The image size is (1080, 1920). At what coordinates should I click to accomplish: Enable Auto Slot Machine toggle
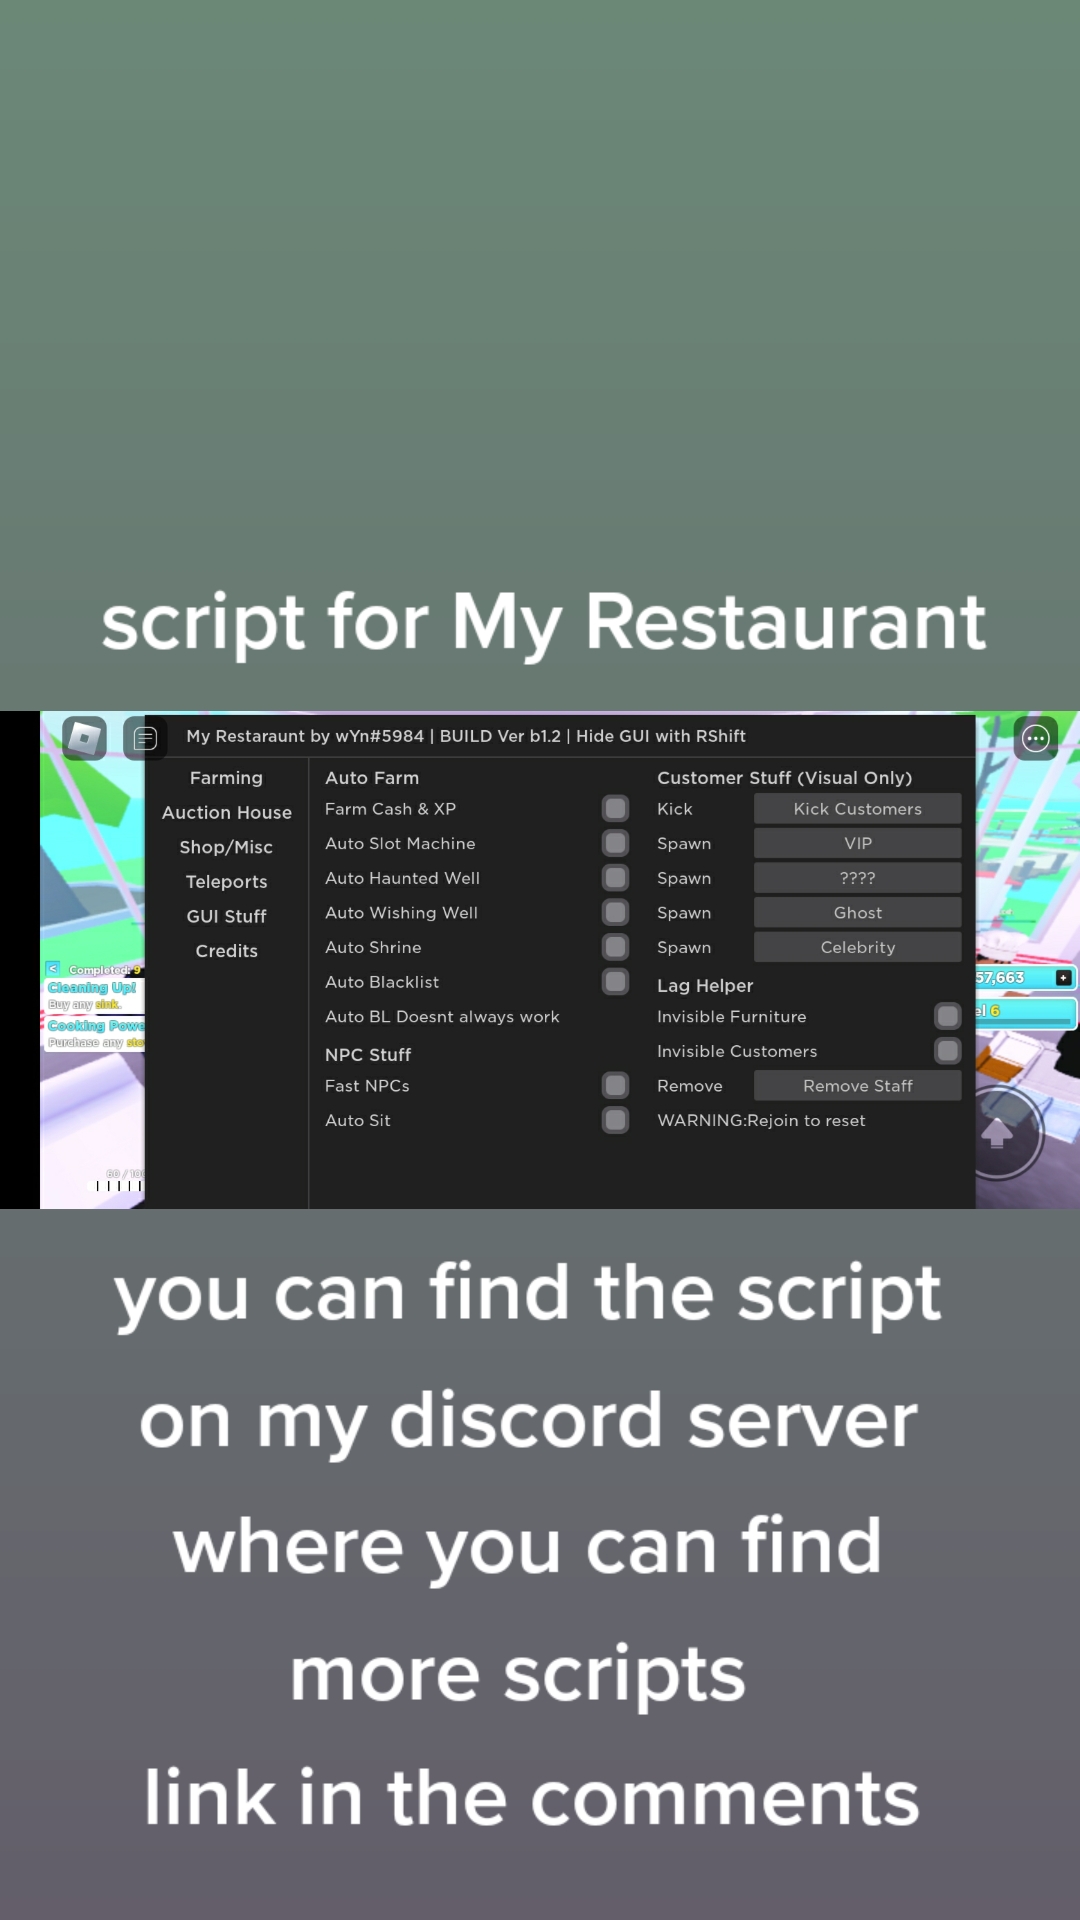616,843
